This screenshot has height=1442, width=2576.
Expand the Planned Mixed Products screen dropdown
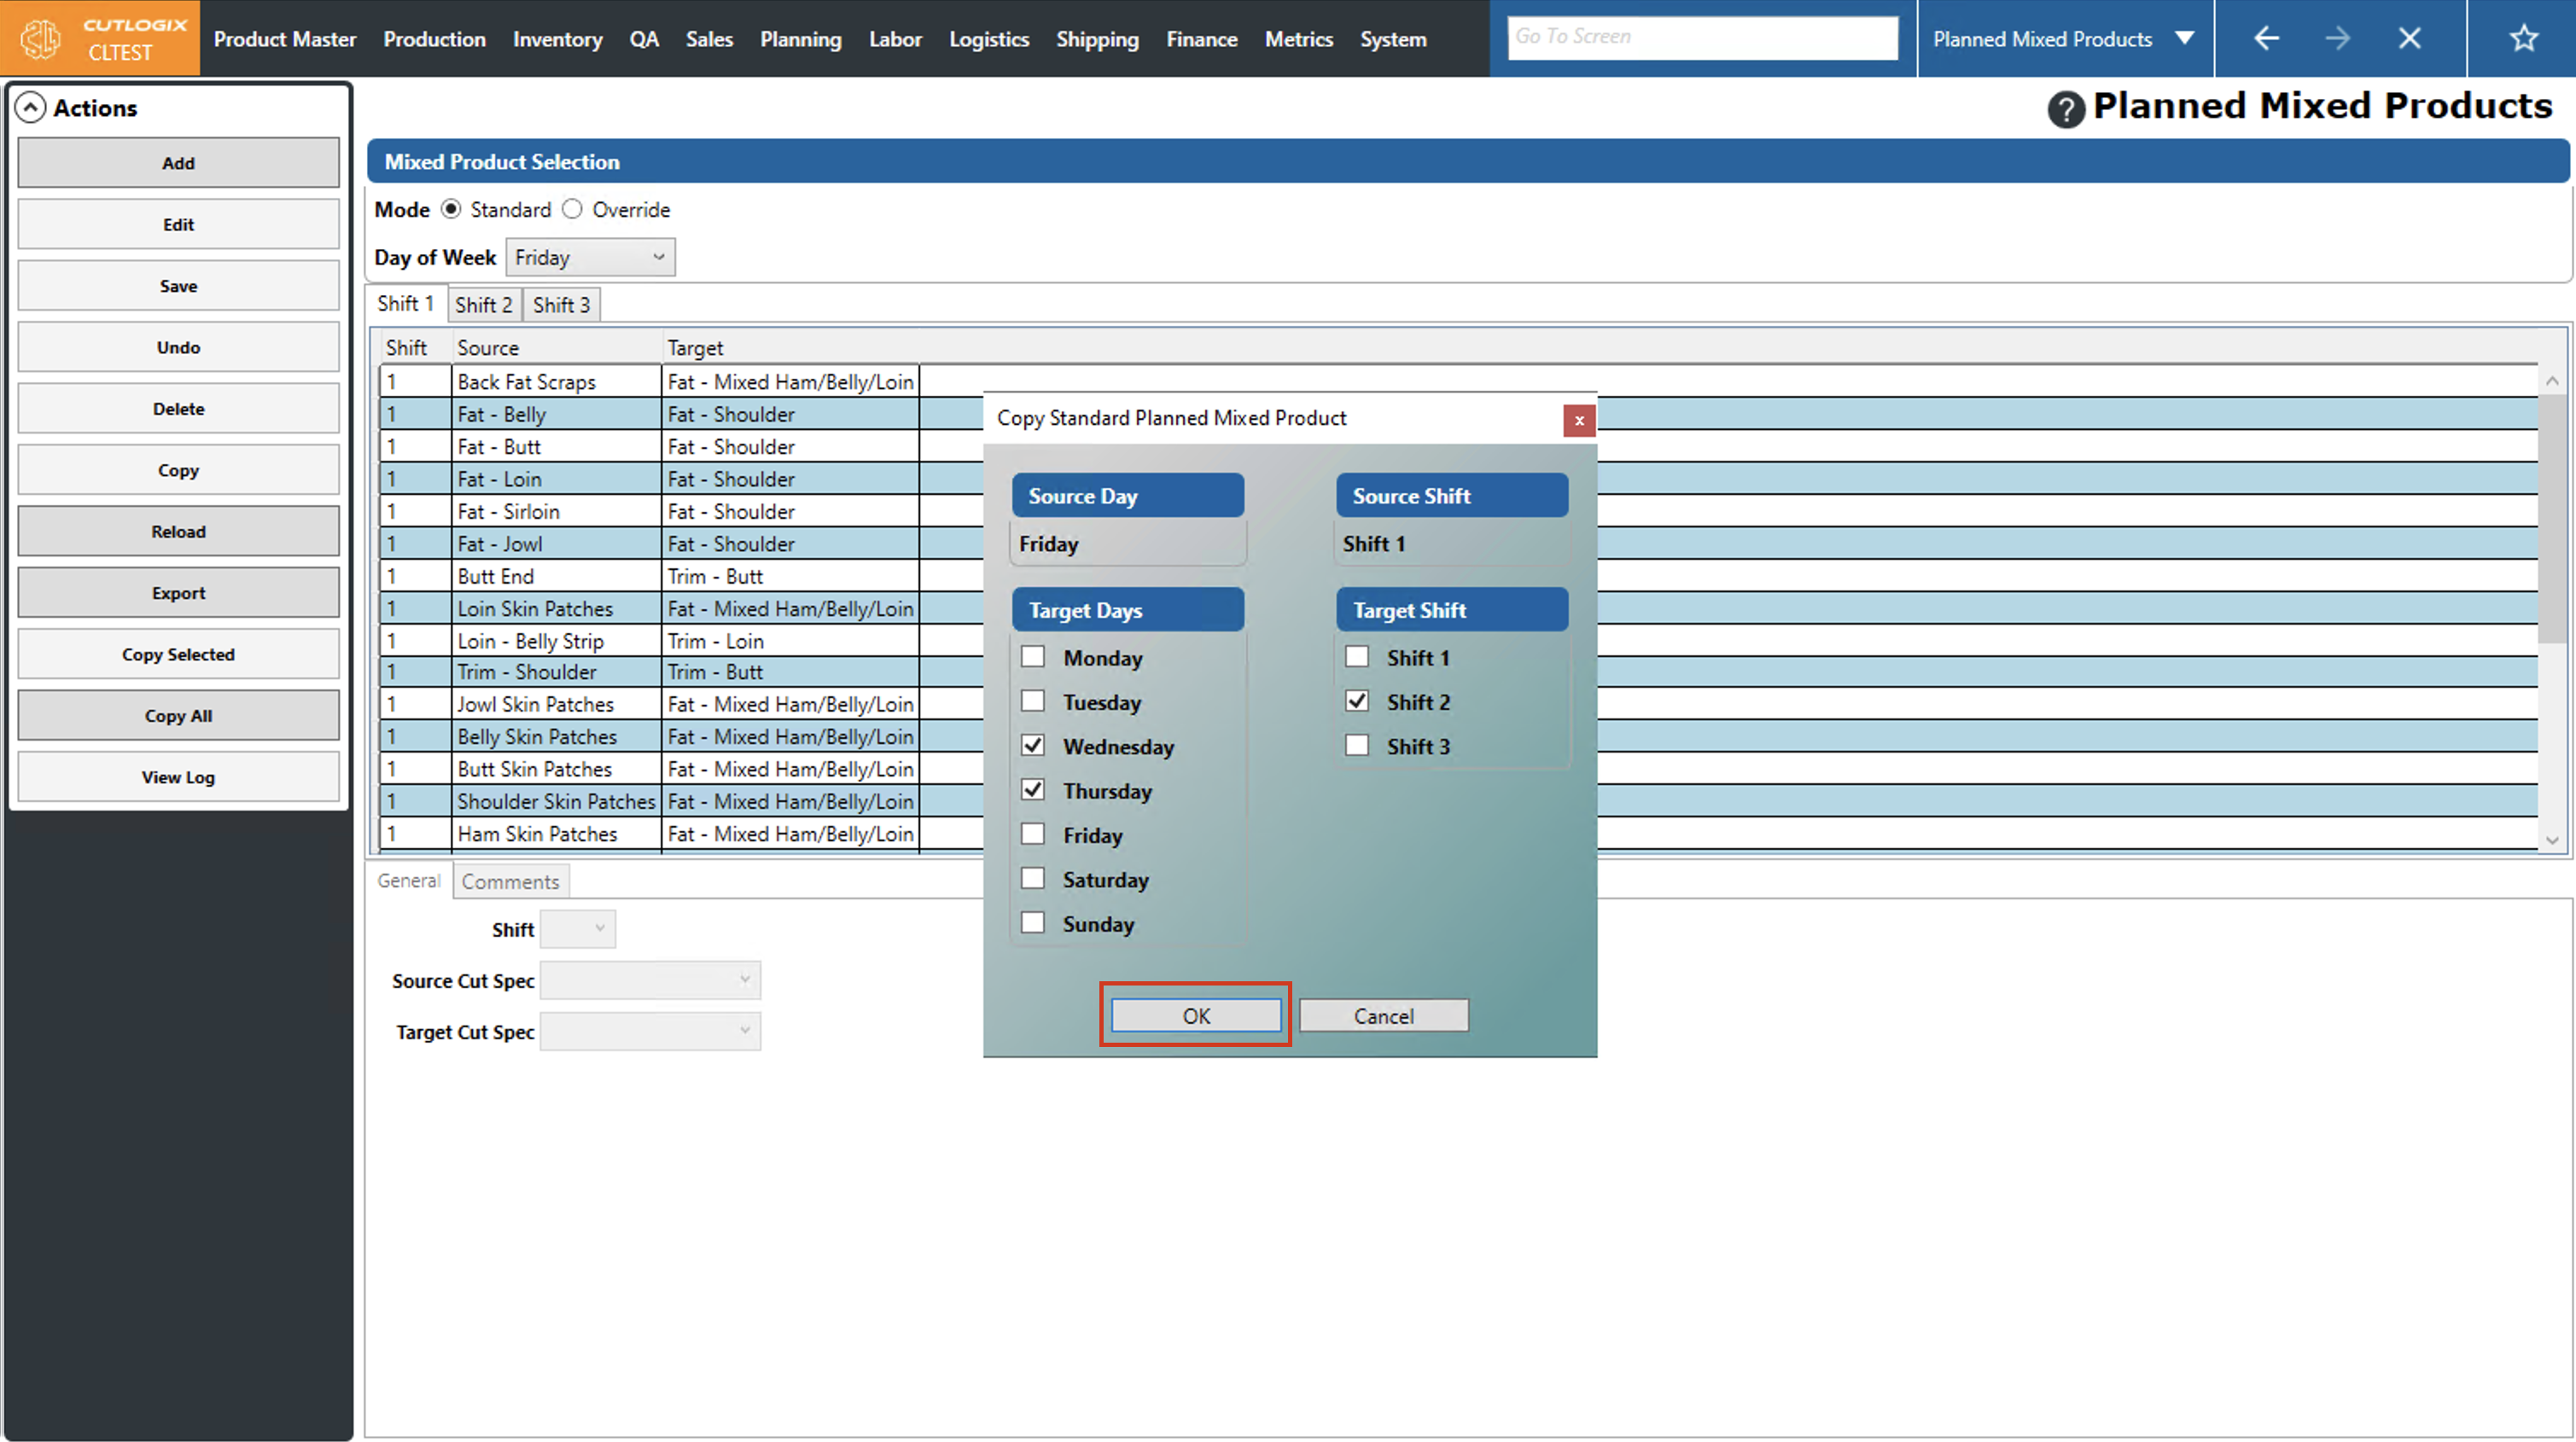pos(2186,39)
